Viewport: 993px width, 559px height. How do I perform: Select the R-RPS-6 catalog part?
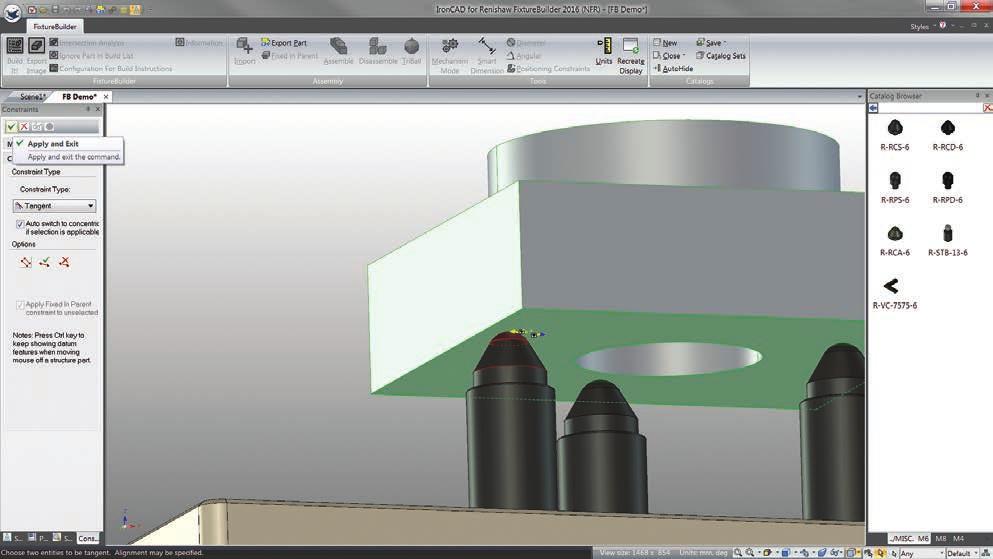click(895, 187)
